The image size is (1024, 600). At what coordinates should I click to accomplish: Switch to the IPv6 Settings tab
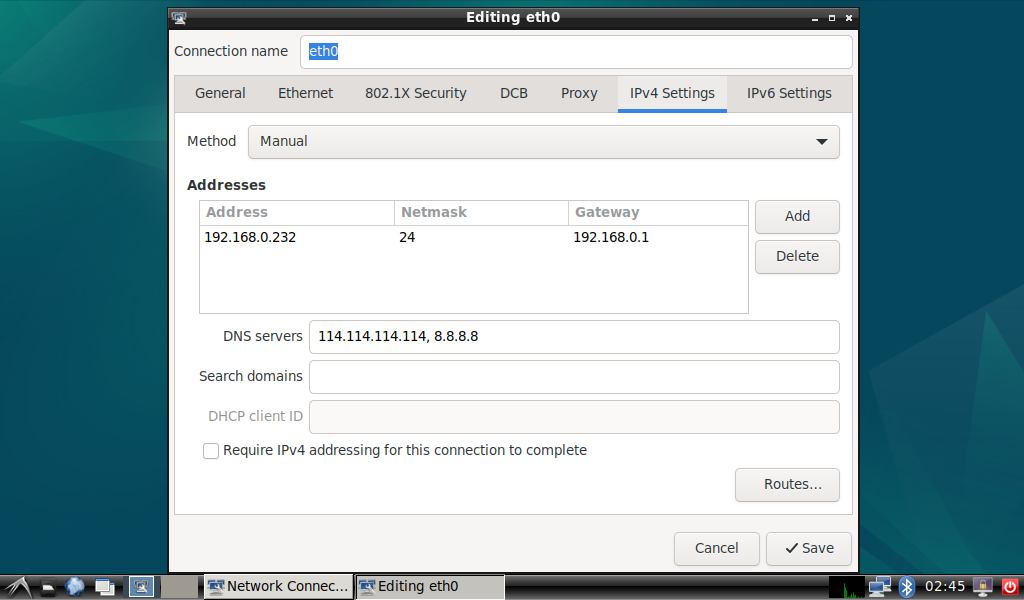coord(789,93)
